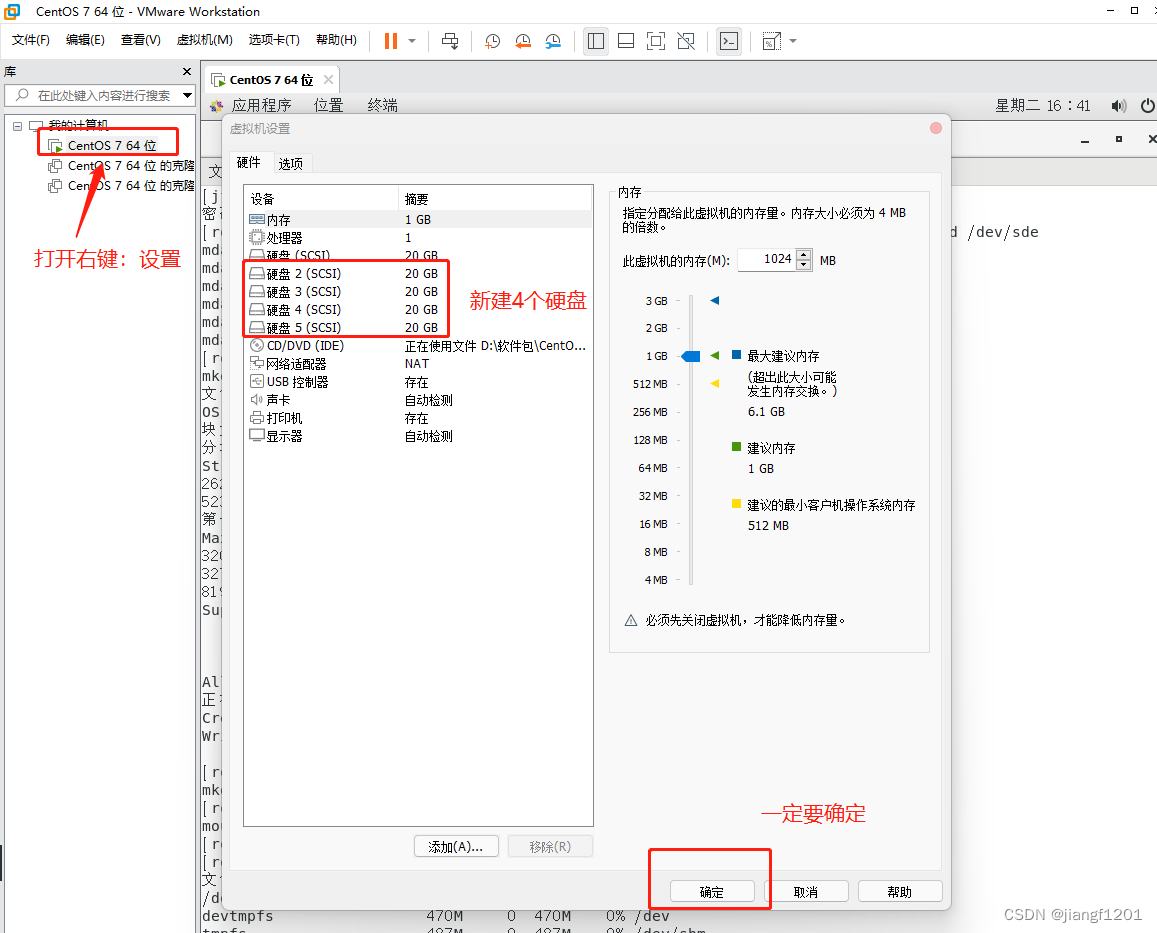The width and height of the screenshot is (1157, 933).
Task: Increase memory with the up stepper arrow
Action: pyautogui.click(x=804, y=255)
